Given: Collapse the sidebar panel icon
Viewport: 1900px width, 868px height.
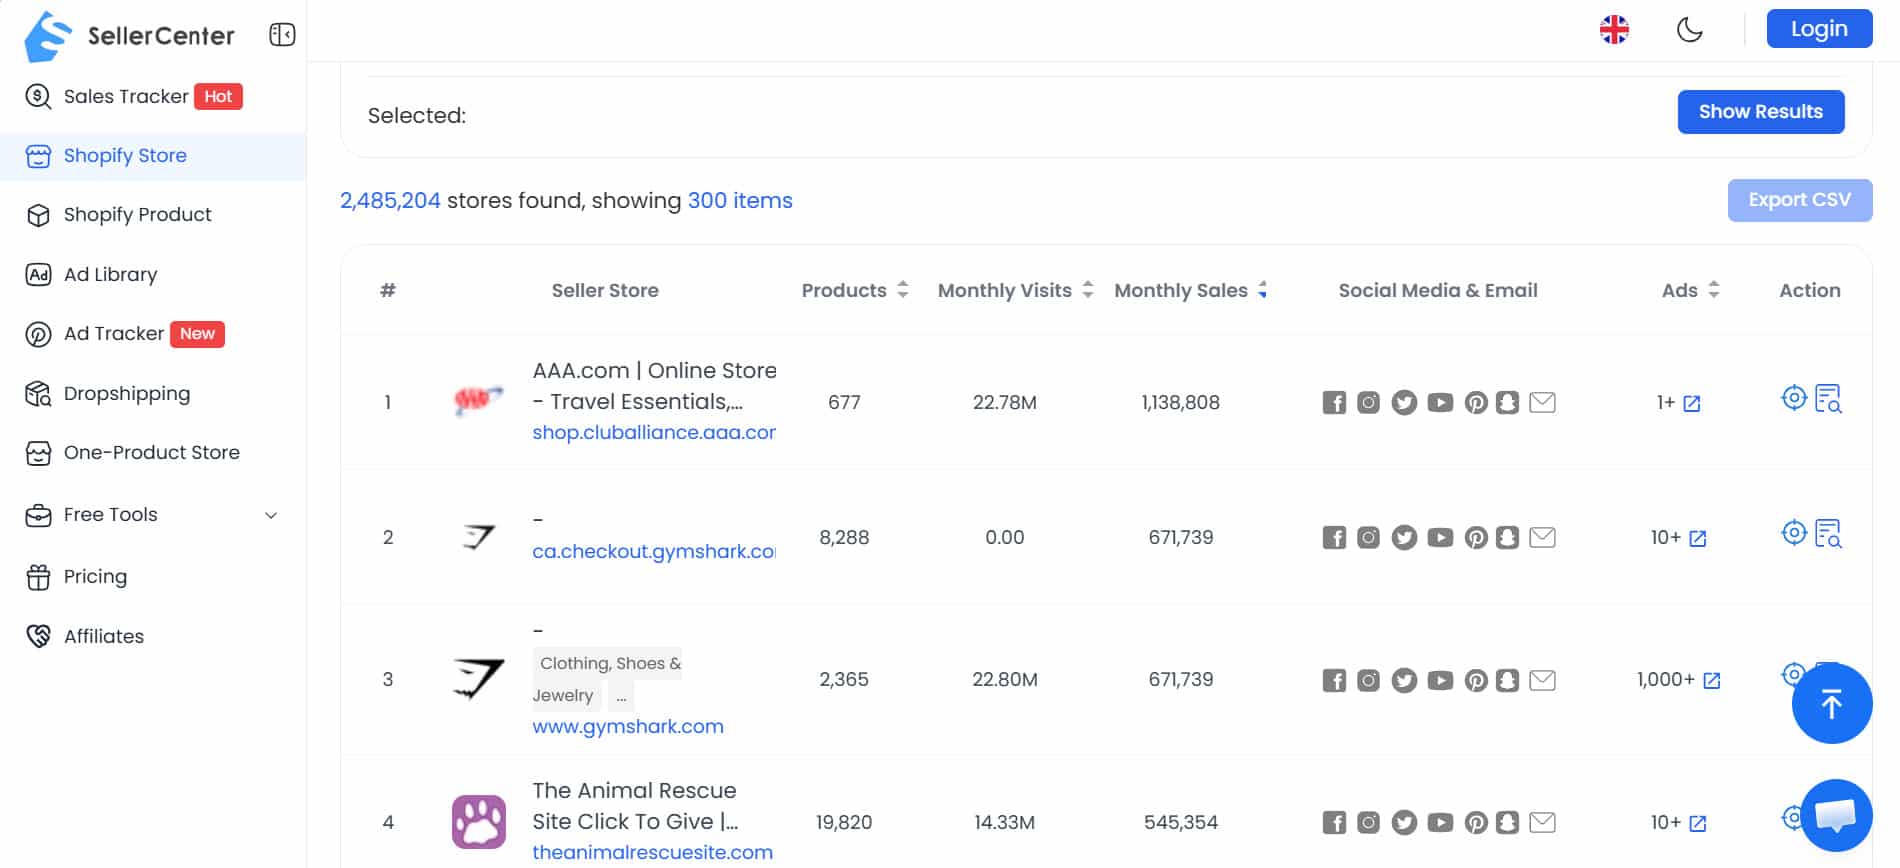Looking at the screenshot, I should pyautogui.click(x=282, y=35).
